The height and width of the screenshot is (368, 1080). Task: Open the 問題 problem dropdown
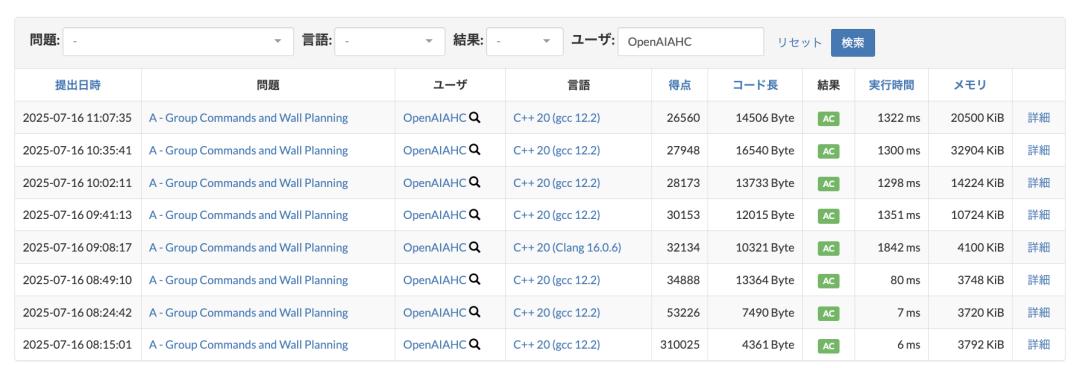[x=178, y=41]
